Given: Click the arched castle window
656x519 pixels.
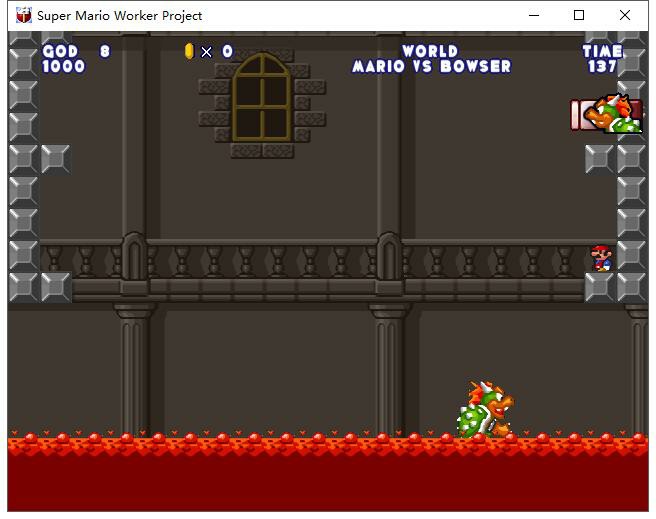Looking at the screenshot, I should (262, 97).
